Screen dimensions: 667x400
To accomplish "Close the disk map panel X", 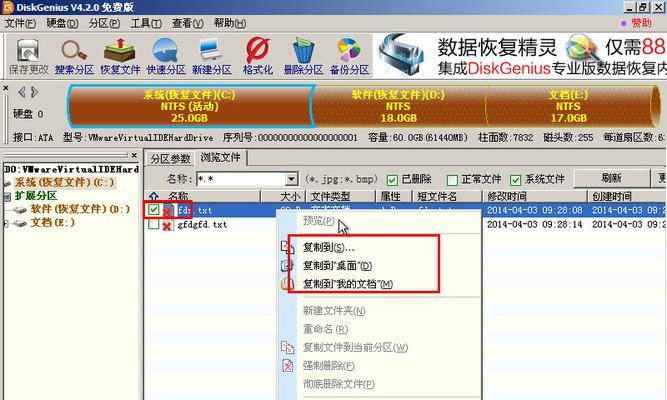I will tap(6, 88).
